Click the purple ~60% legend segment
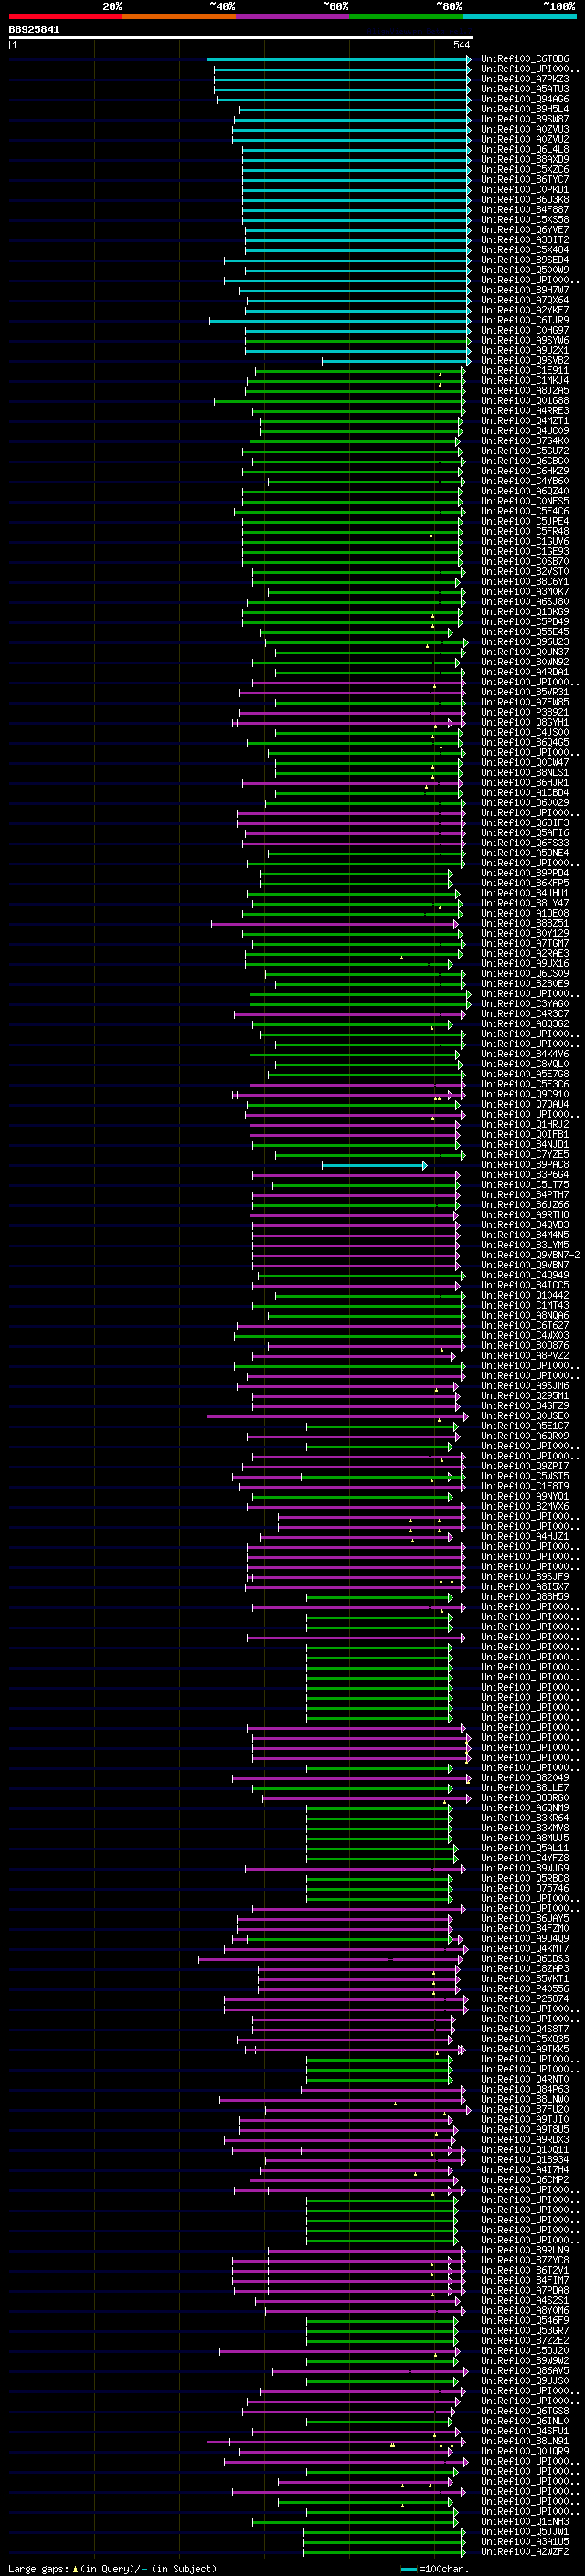The width and height of the screenshot is (585, 2576). [x=293, y=16]
